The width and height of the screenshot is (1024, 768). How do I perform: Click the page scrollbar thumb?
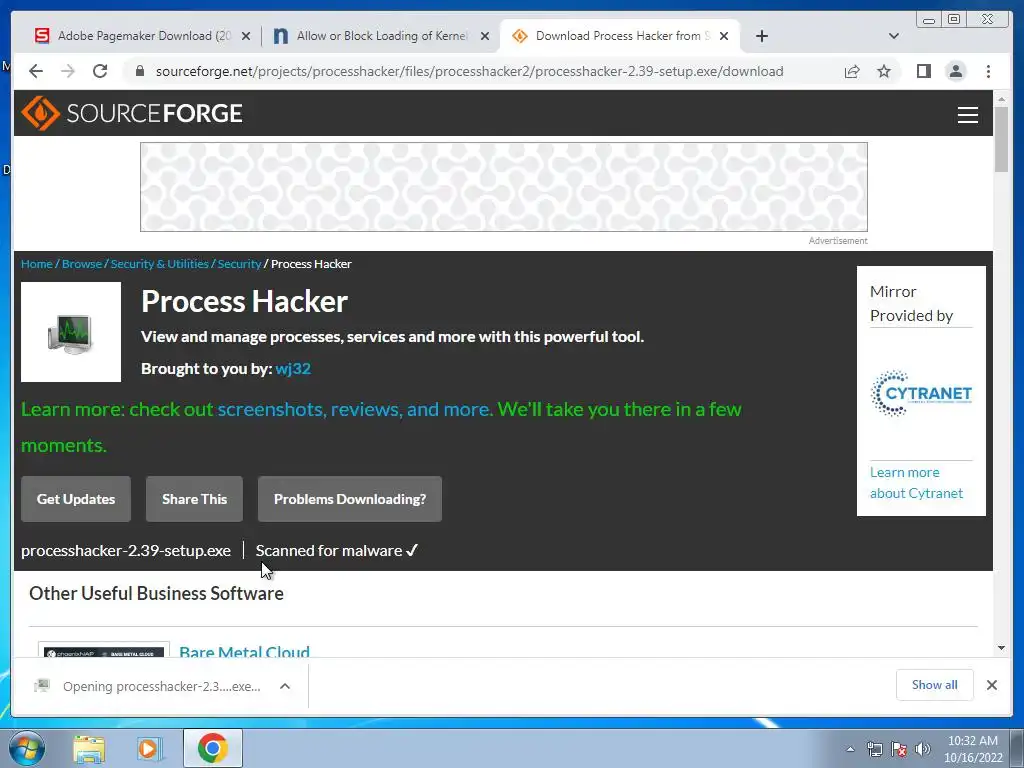point(1001,139)
